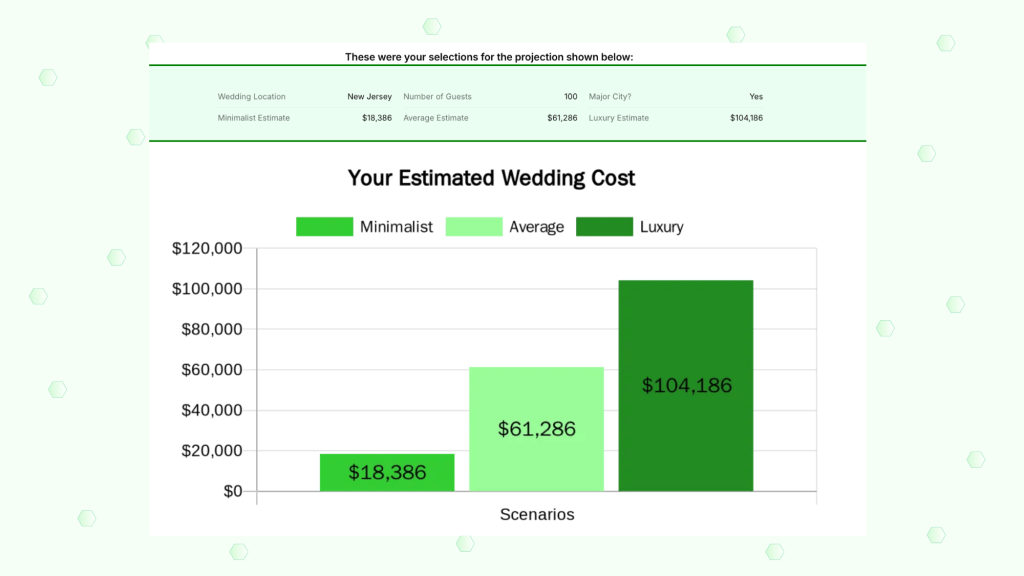This screenshot has height=576, width=1024.
Task: Click the 'Scenarios' x-axis label
Action: [x=537, y=514]
